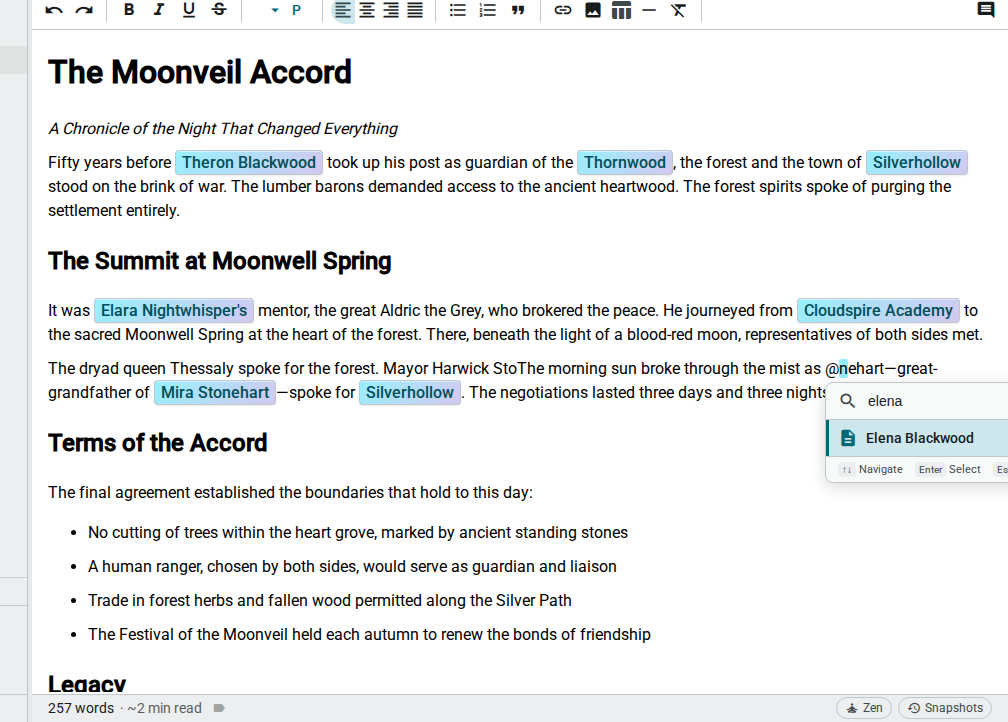Viewport: 1008px width, 722px height.
Task: Open the Thornwood mention link
Action: click(625, 162)
